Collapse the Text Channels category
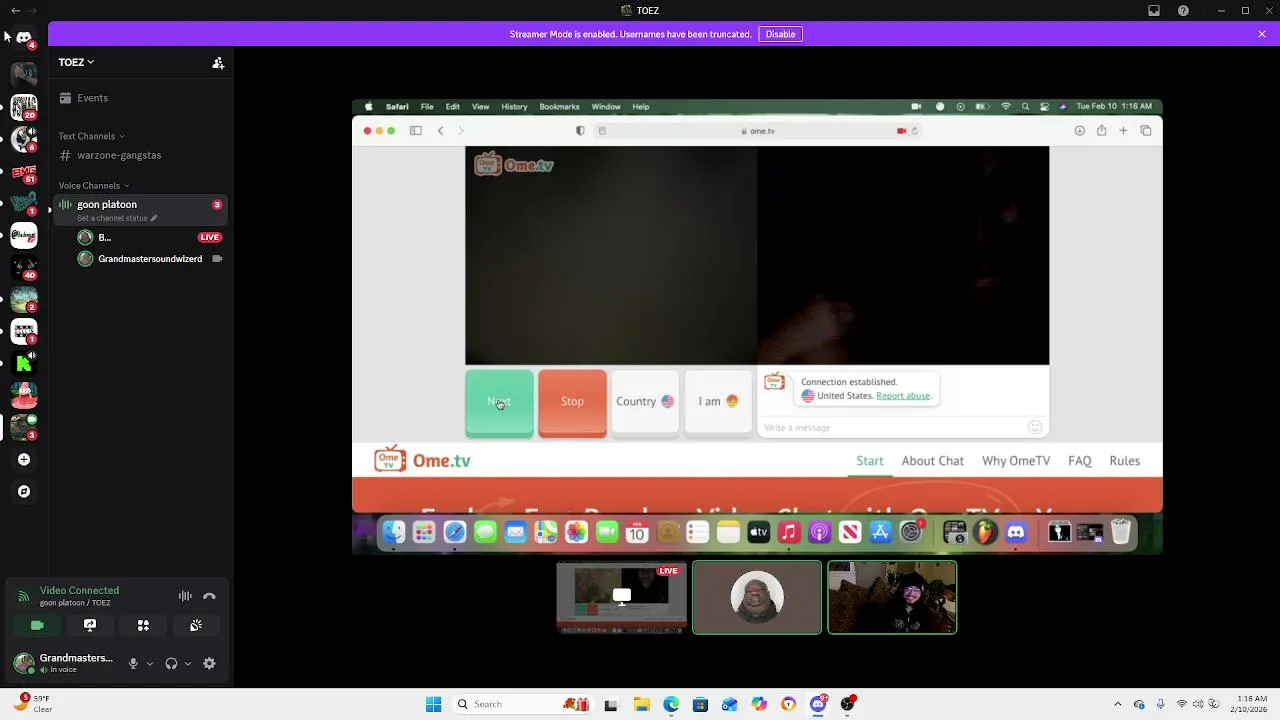The height and width of the screenshot is (720, 1280). 91,136
